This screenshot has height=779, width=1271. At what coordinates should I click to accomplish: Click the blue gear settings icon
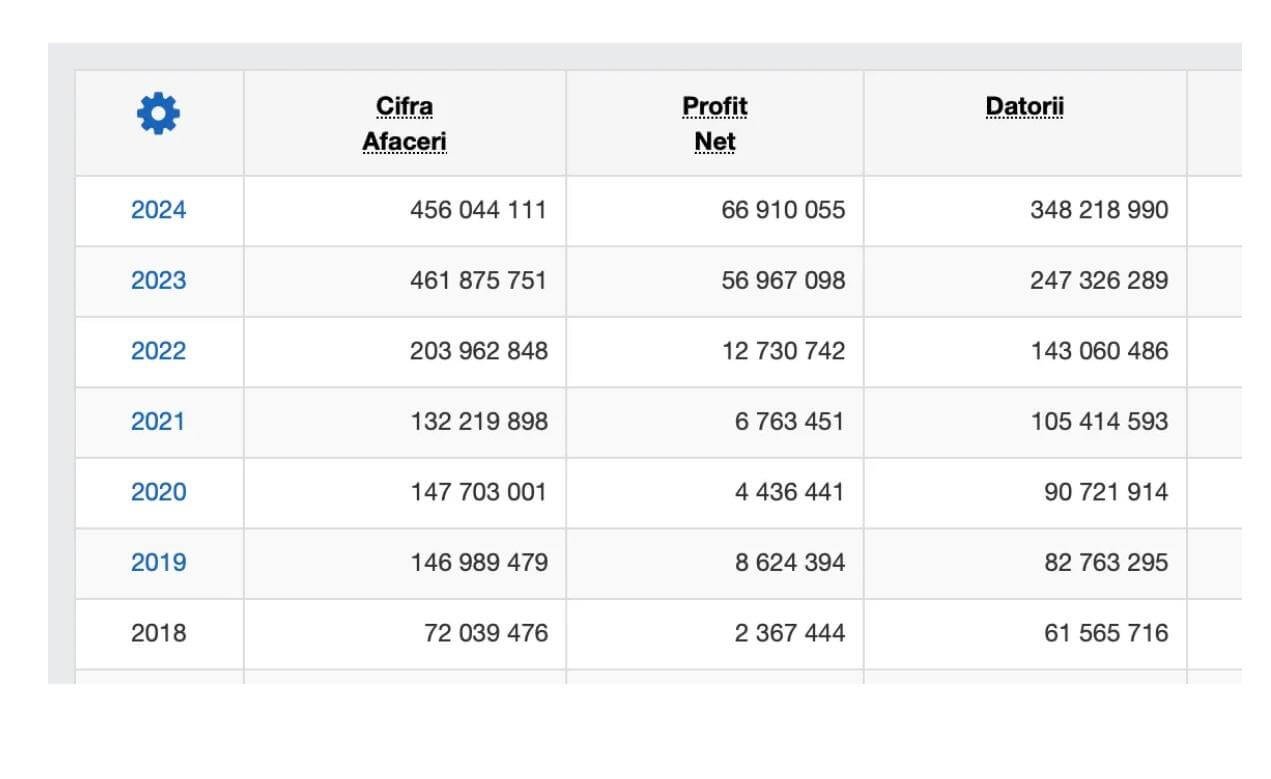click(x=158, y=113)
